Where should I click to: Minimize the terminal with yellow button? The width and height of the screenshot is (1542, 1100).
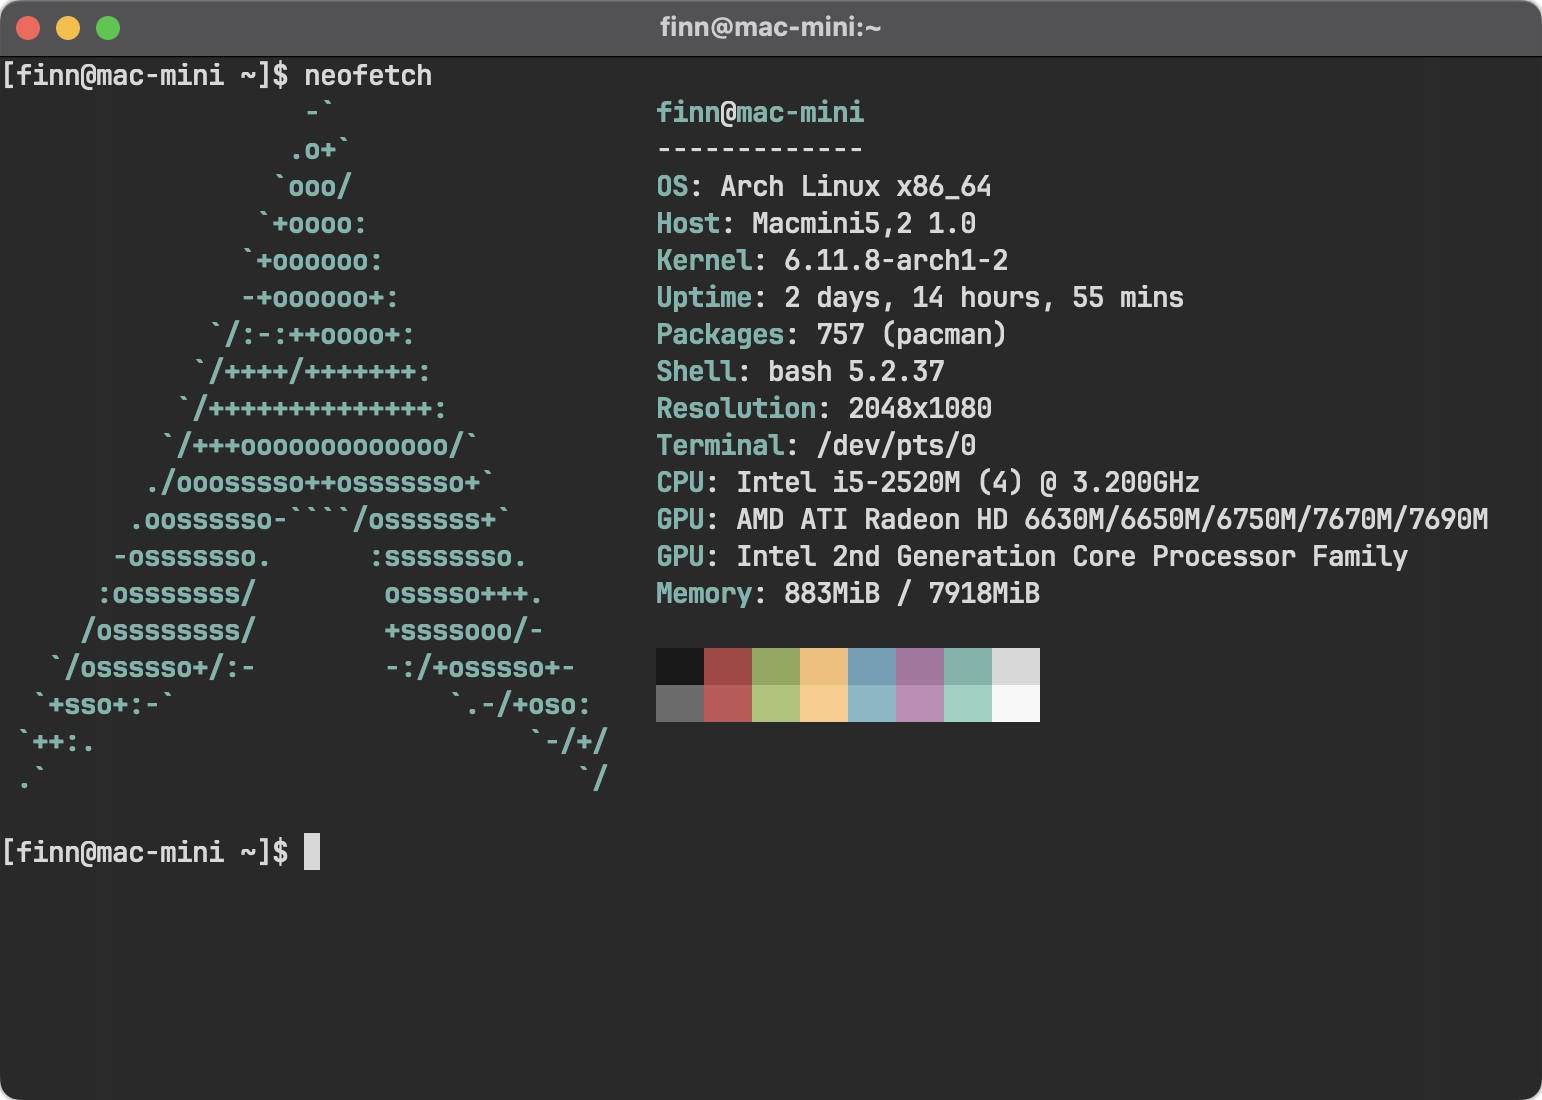tap(68, 28)
